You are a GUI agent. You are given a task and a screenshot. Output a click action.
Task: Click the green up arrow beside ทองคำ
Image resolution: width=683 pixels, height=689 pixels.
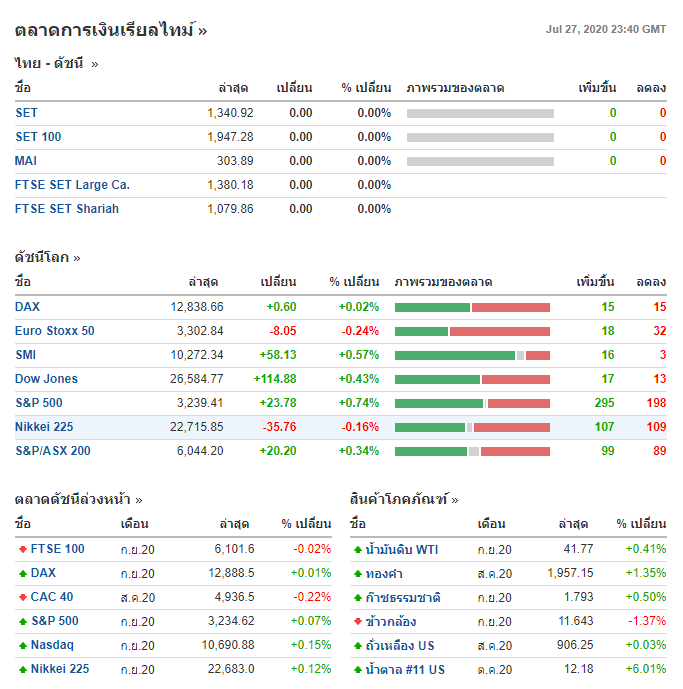[357, 573]
